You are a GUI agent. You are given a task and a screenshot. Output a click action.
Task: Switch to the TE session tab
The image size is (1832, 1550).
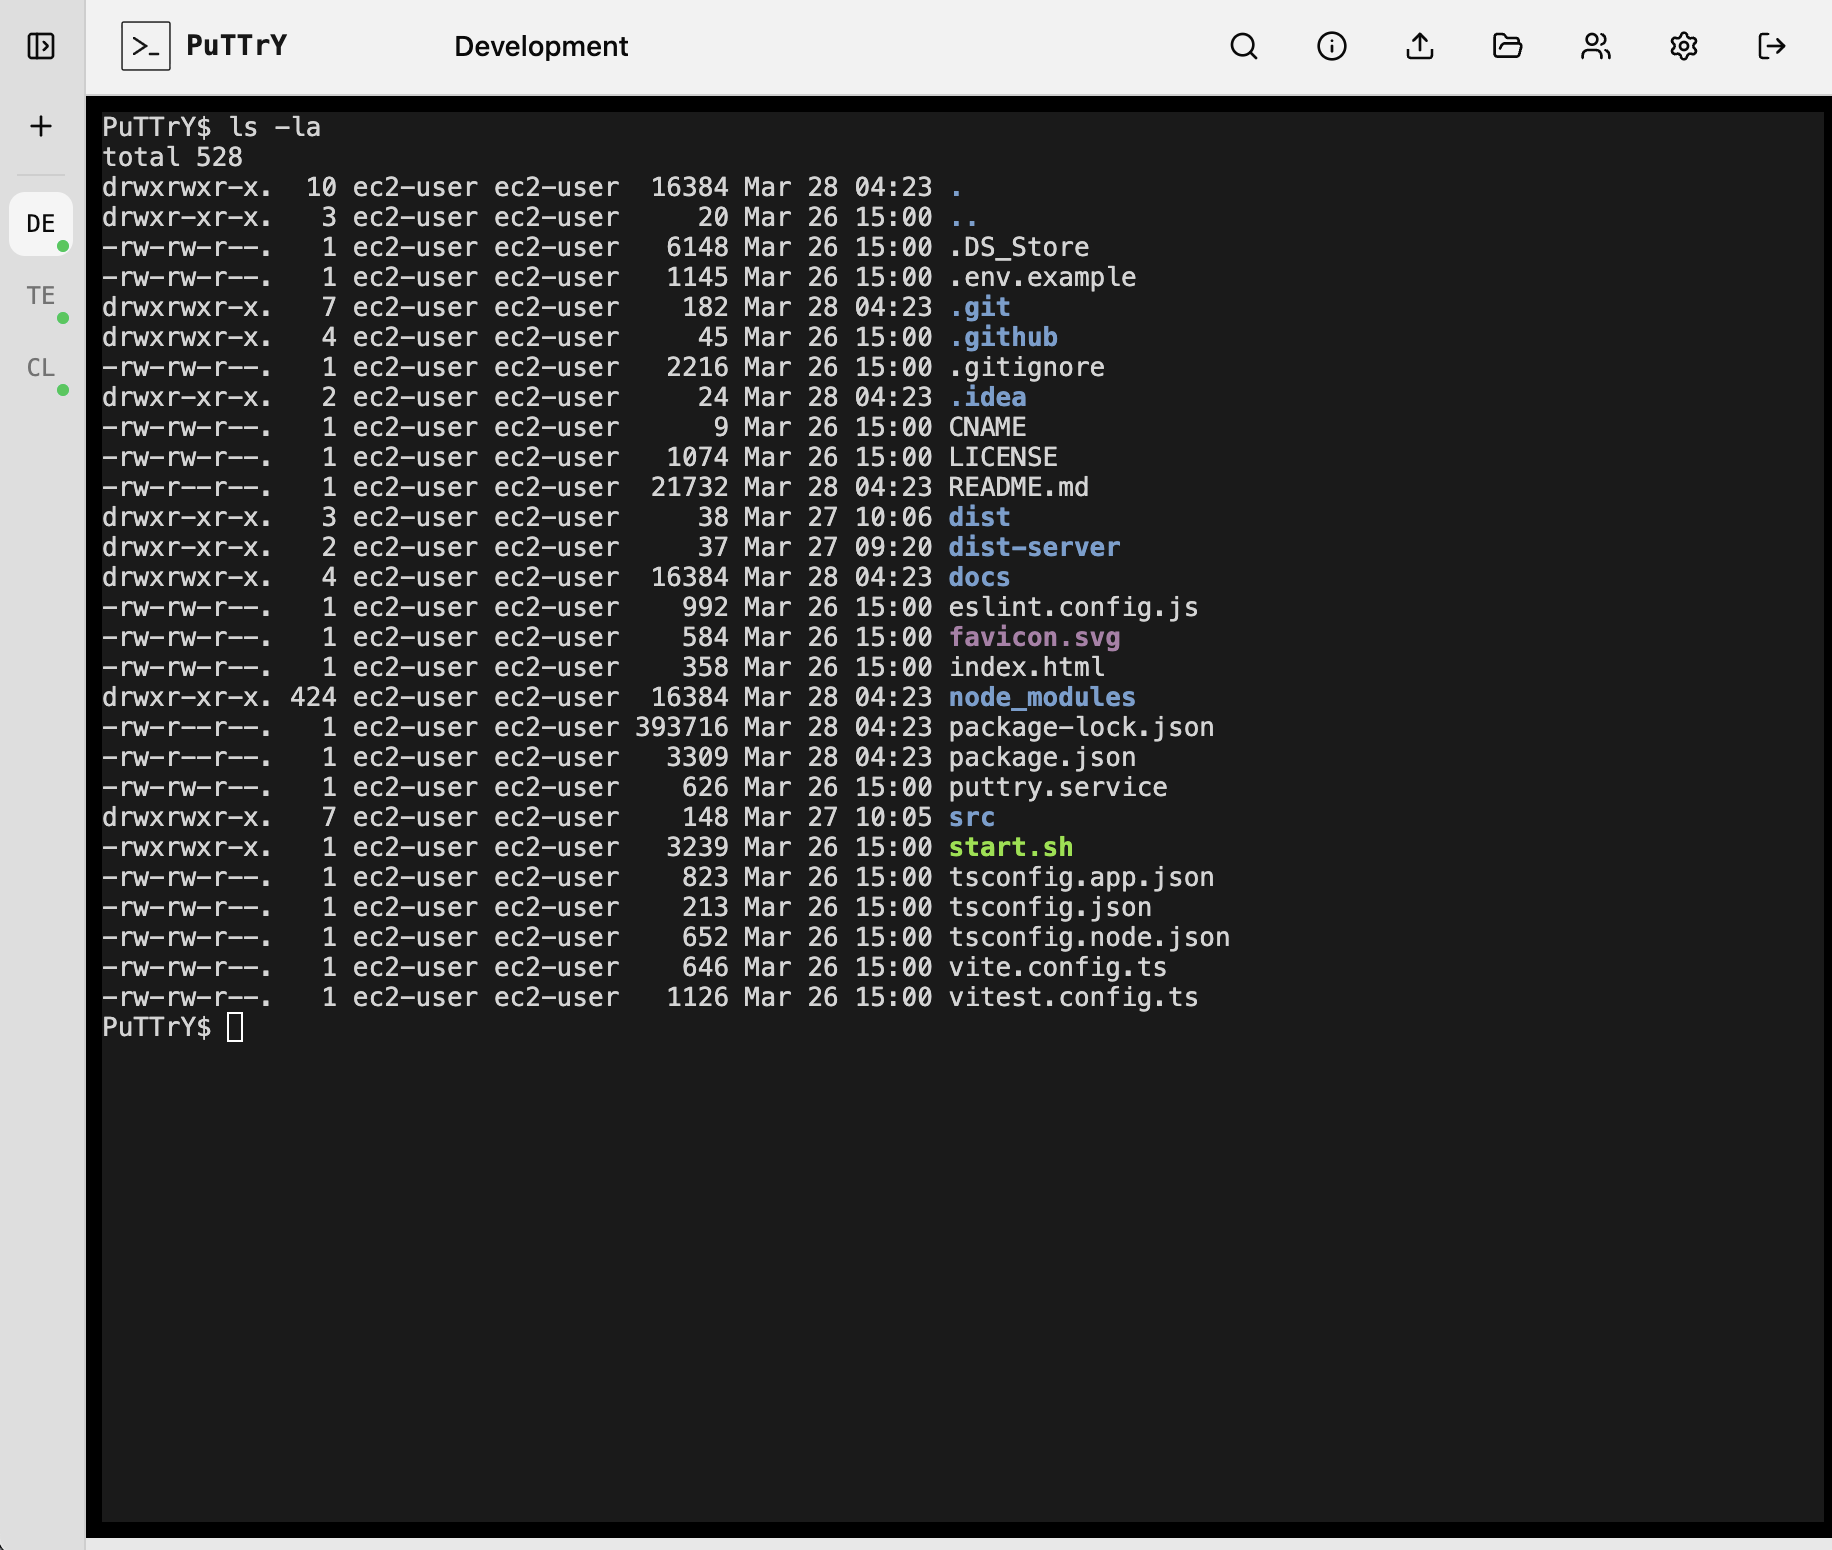pos(41,296)
